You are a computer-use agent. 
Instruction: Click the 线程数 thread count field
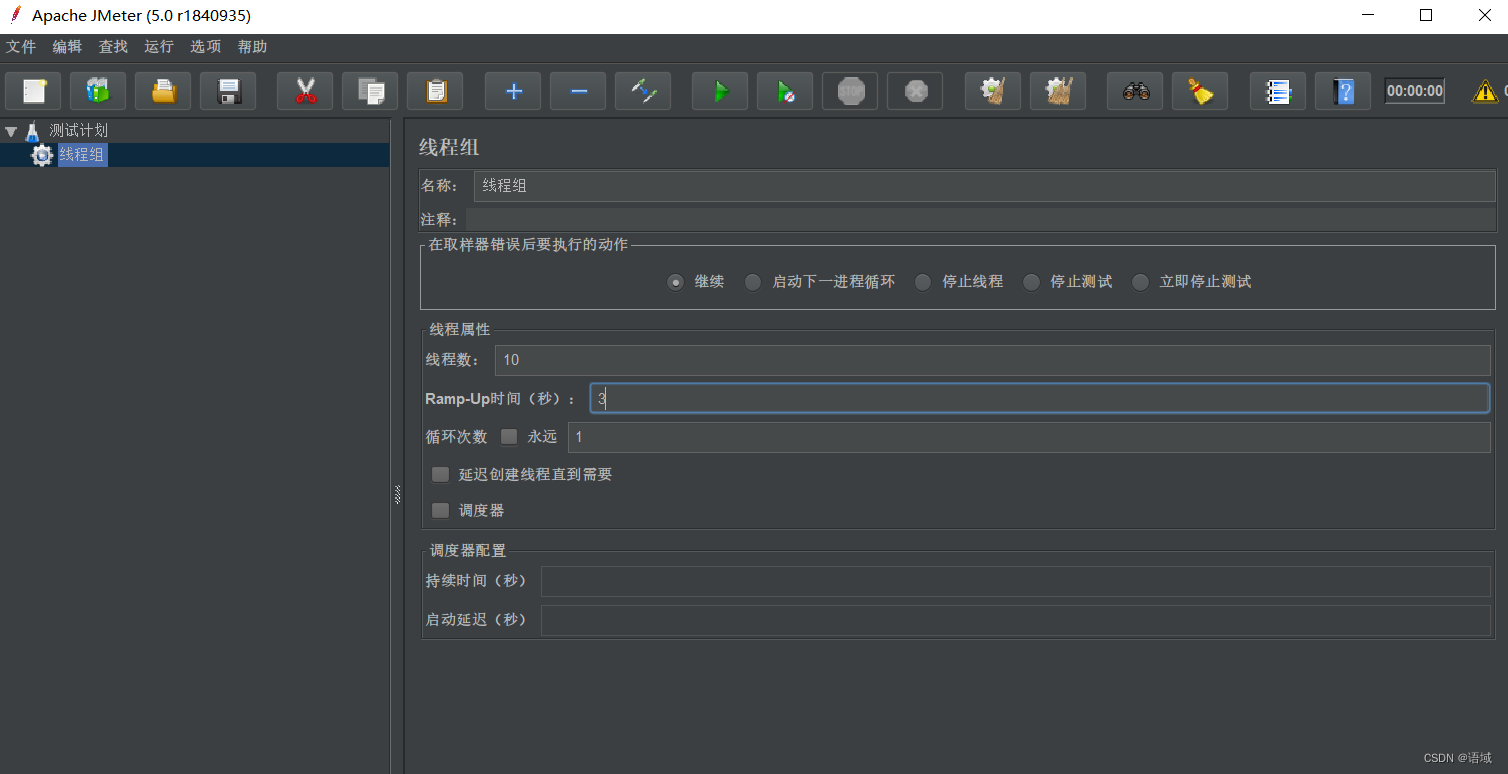pyautogui.click(x=992, y=360)
